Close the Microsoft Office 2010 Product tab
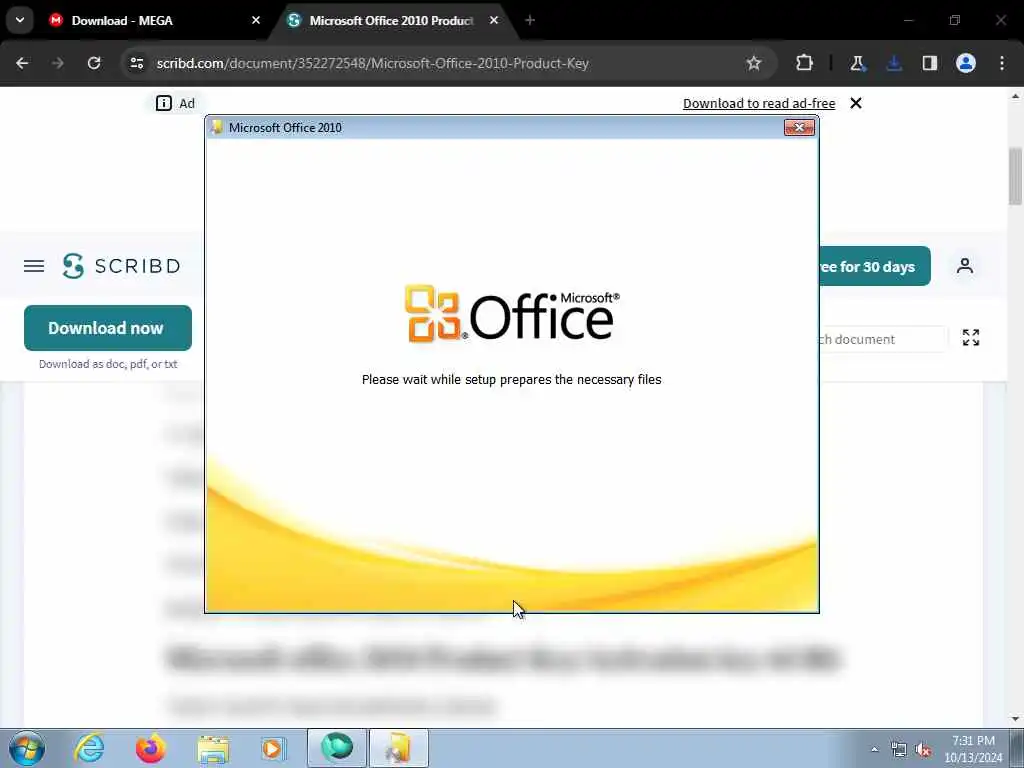 [494, 20]
